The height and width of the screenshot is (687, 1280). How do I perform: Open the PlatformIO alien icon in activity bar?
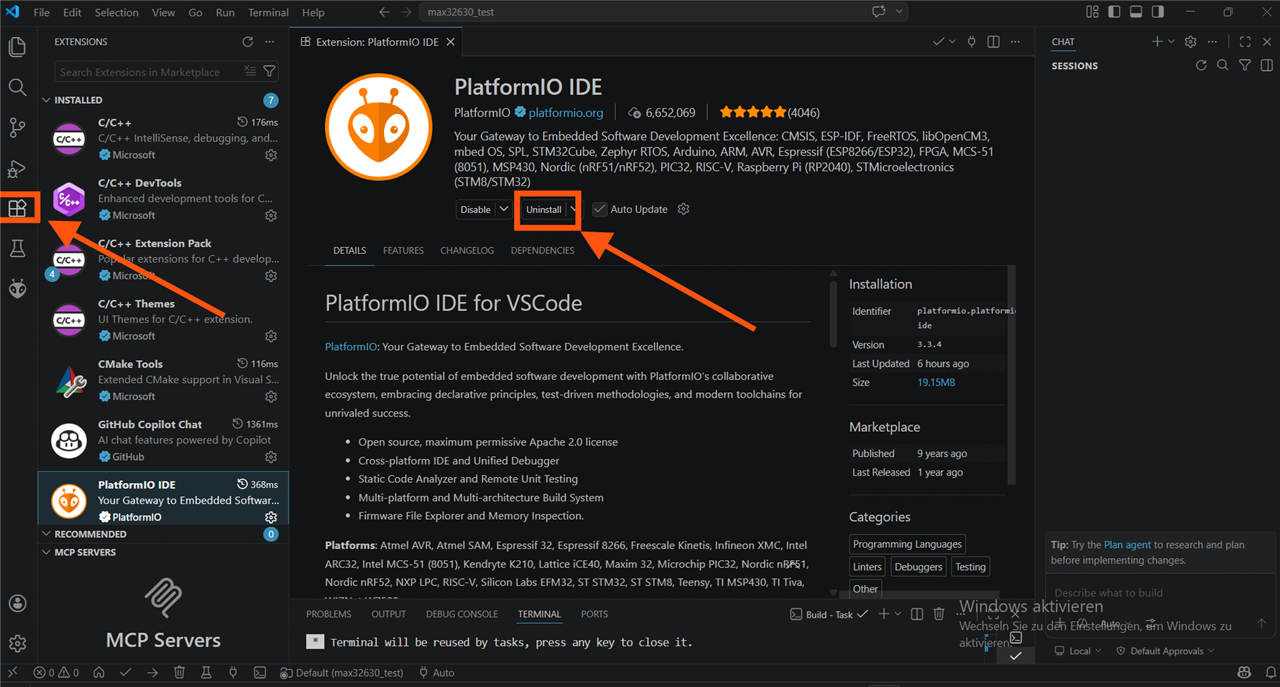17,289
